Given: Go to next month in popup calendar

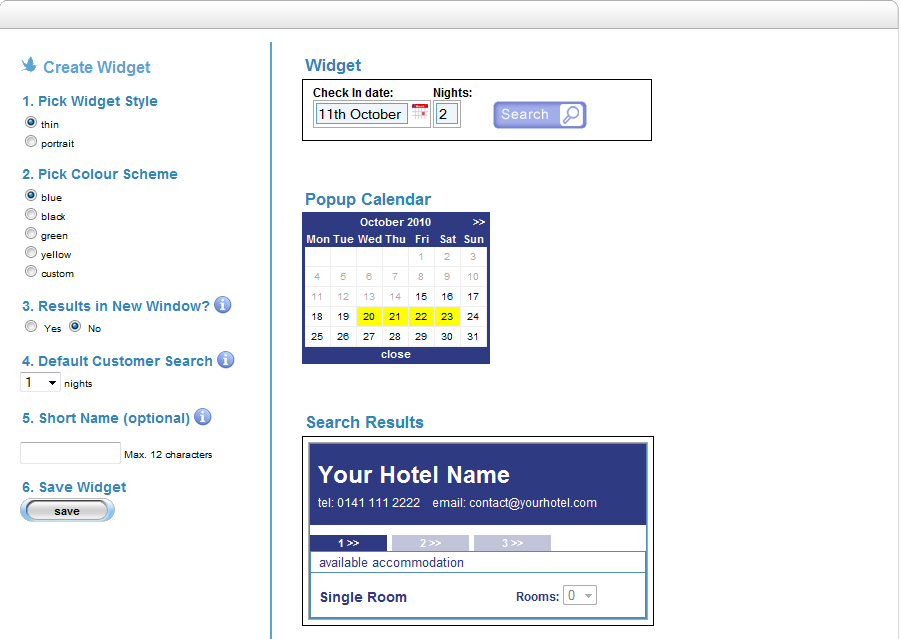Looking at the screenshot, I should 479,222.
